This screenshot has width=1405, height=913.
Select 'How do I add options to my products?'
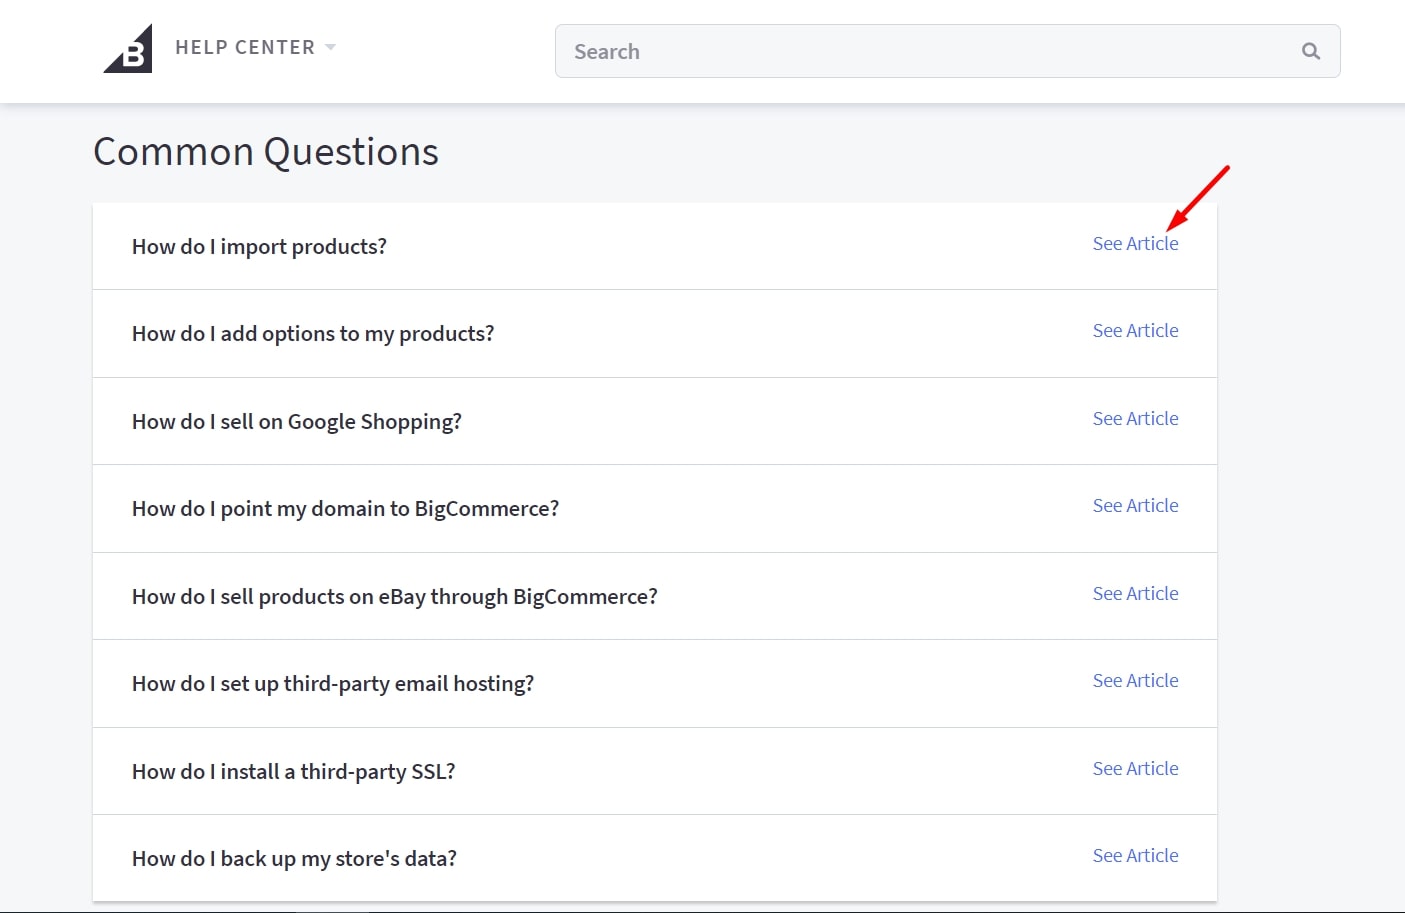(x=313, y=334)
